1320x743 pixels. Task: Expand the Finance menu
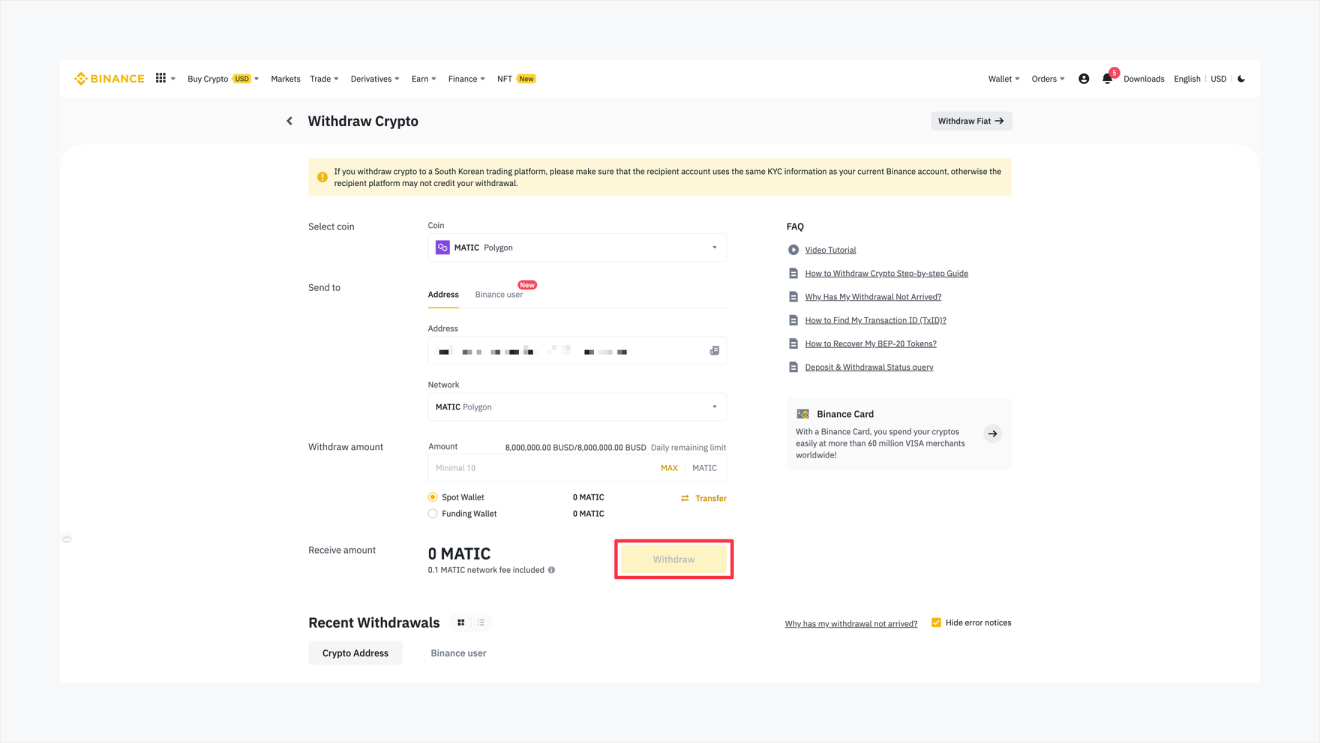467,79
